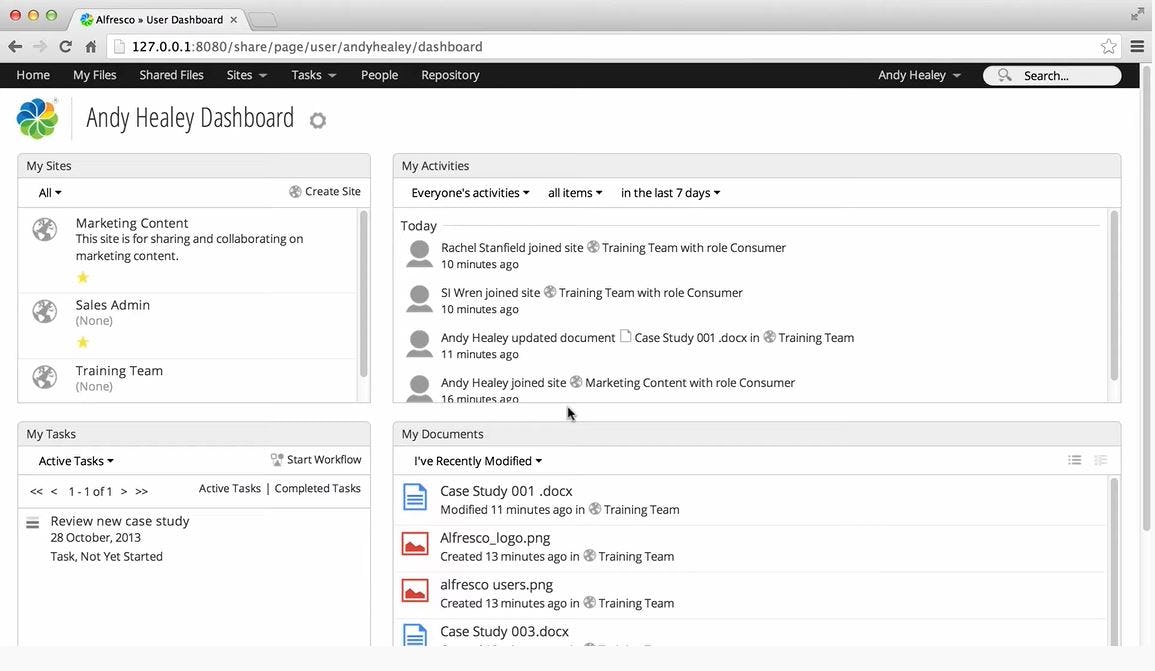Click Alfresco_logo.png image file icon
Screen dimensions: 1155x671
pyautogui.click(x=415, y=544)
